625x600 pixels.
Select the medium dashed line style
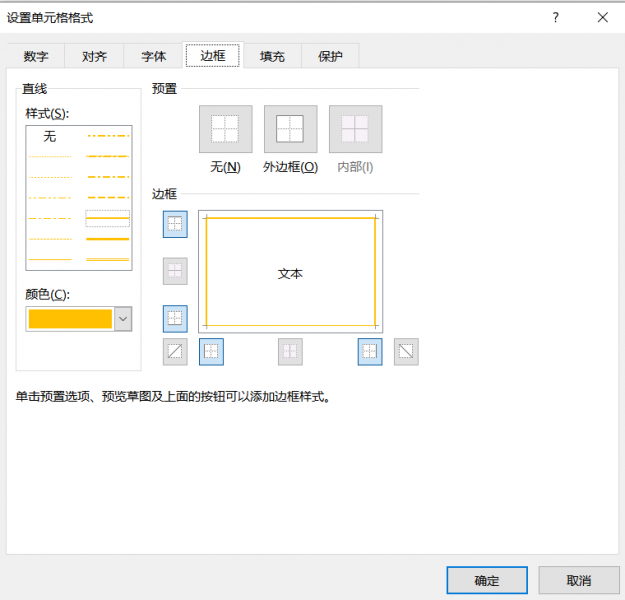tap(108, 197)
